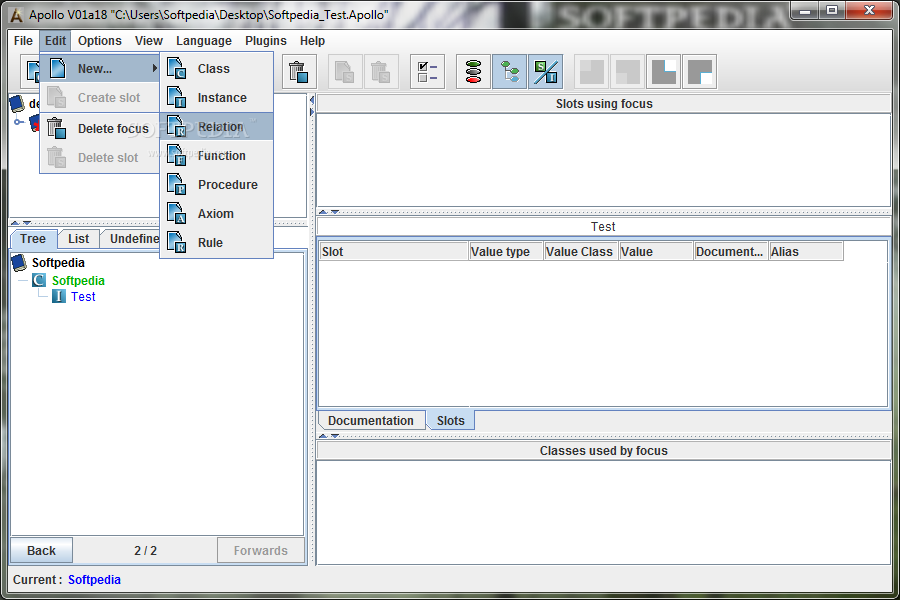
Task: Click New... in the Edit menu
Action: (100, 68)
